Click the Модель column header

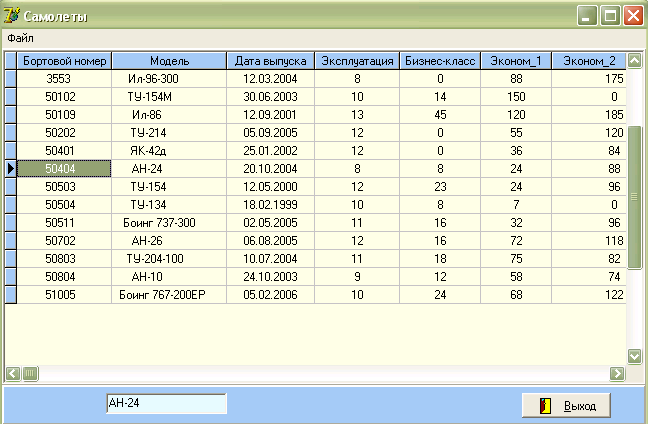coord(169,61)
